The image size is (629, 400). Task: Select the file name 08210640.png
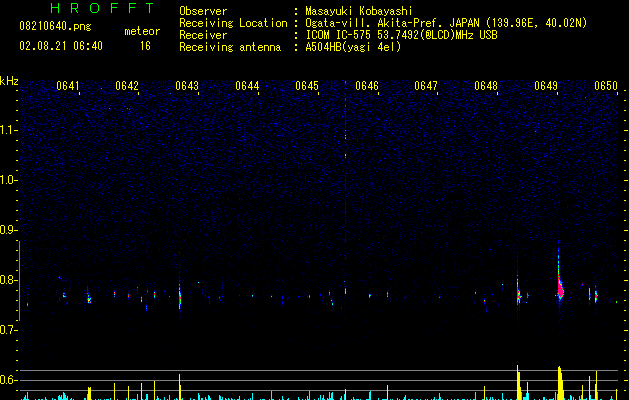click(x=55, y=27)
